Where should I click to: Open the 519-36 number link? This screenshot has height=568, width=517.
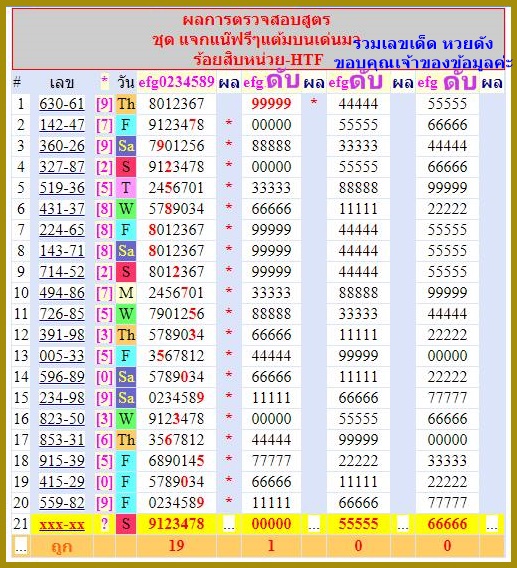[x=62, y=188]
